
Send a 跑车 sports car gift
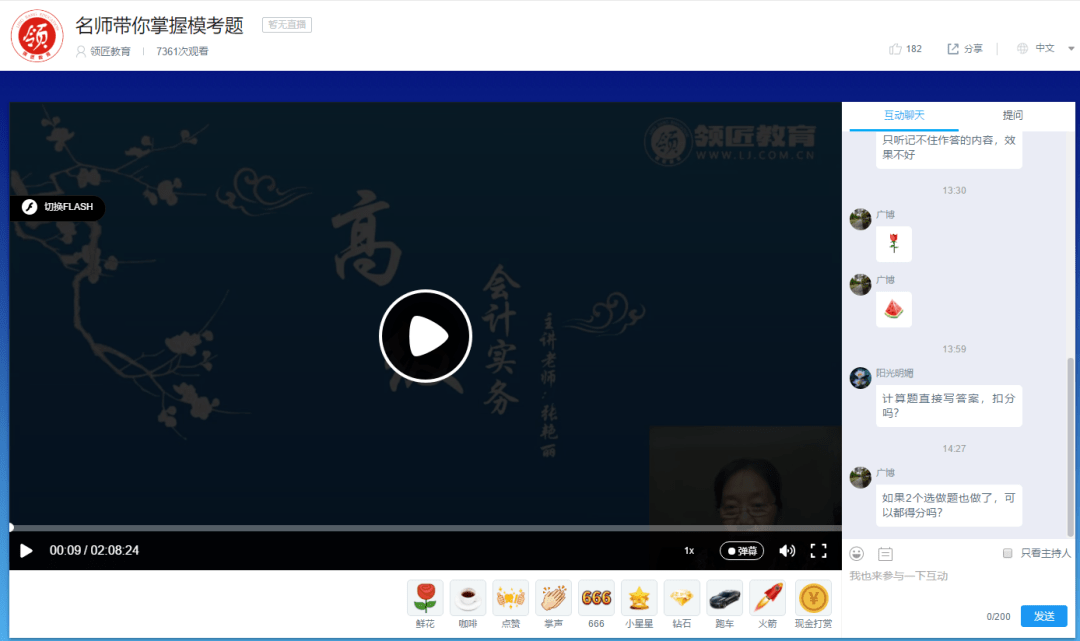724,605
